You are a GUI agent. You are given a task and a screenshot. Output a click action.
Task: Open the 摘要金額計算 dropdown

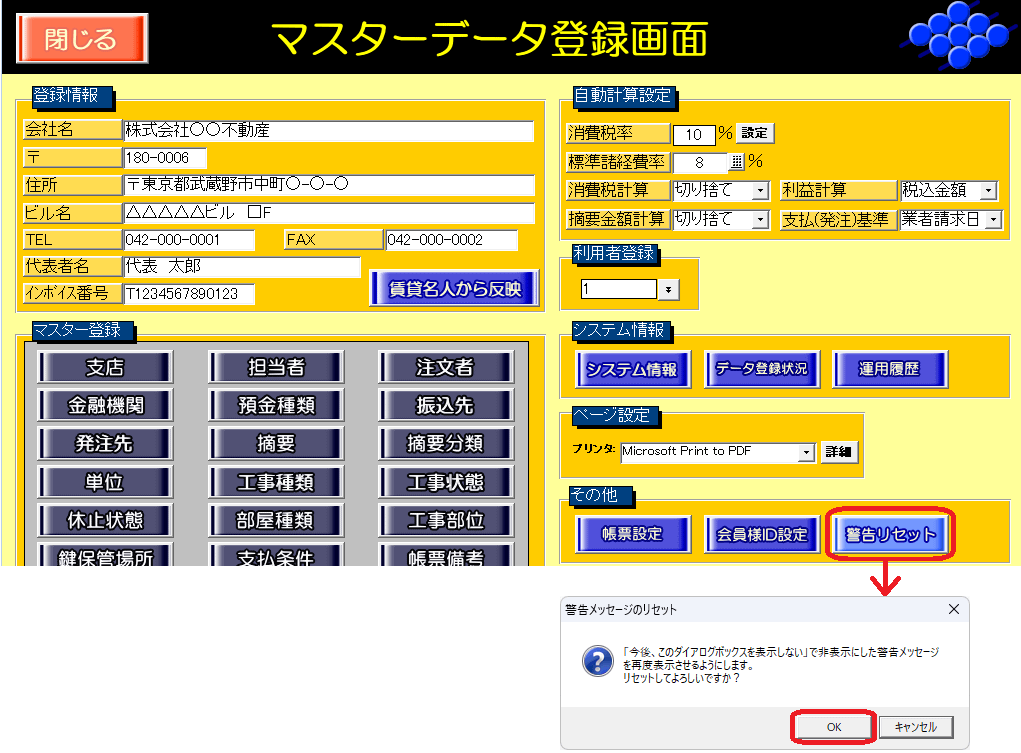(760, 219)
